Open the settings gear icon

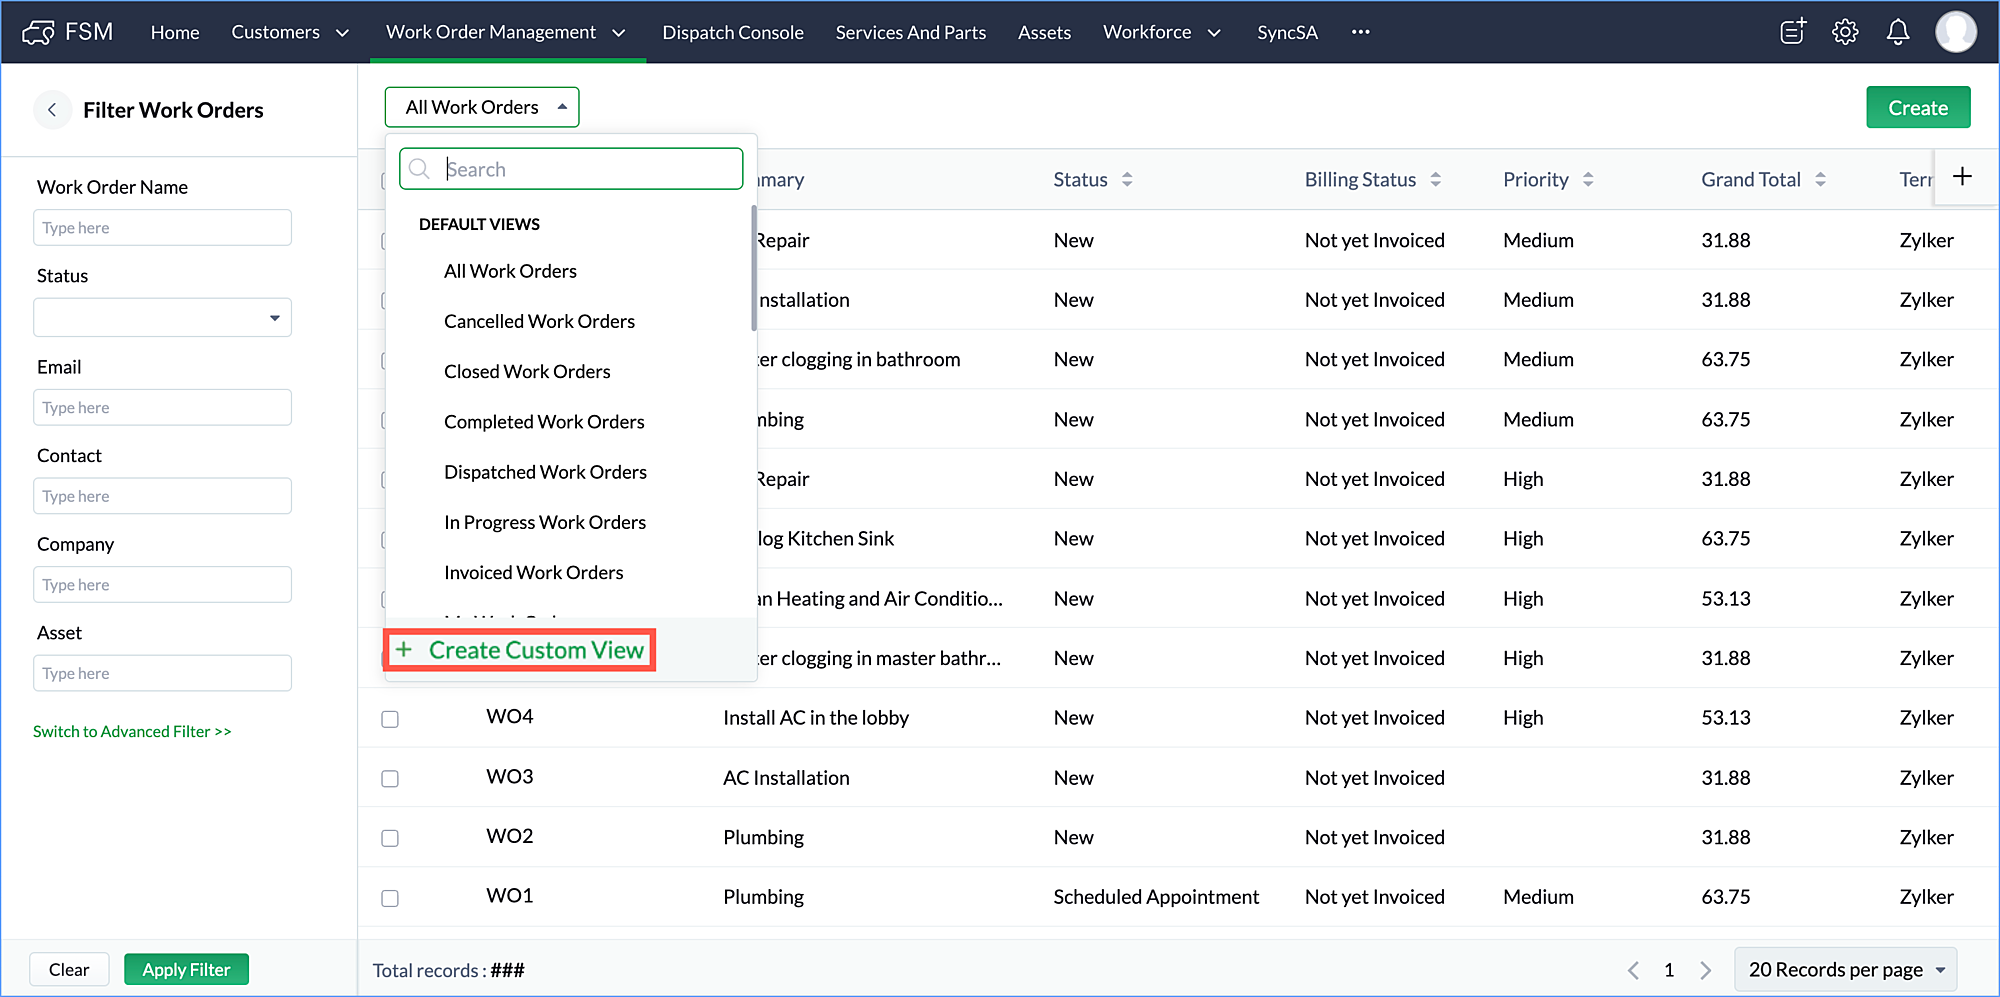[1845, 32]
